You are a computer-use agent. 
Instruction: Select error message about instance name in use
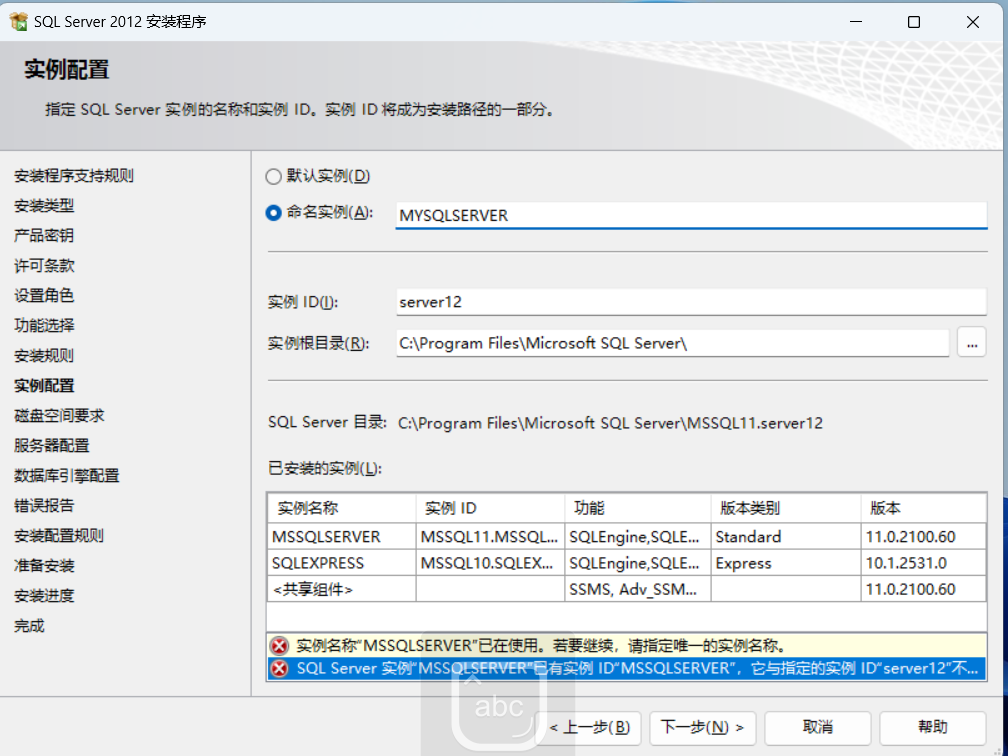click(x=627, y=645)
